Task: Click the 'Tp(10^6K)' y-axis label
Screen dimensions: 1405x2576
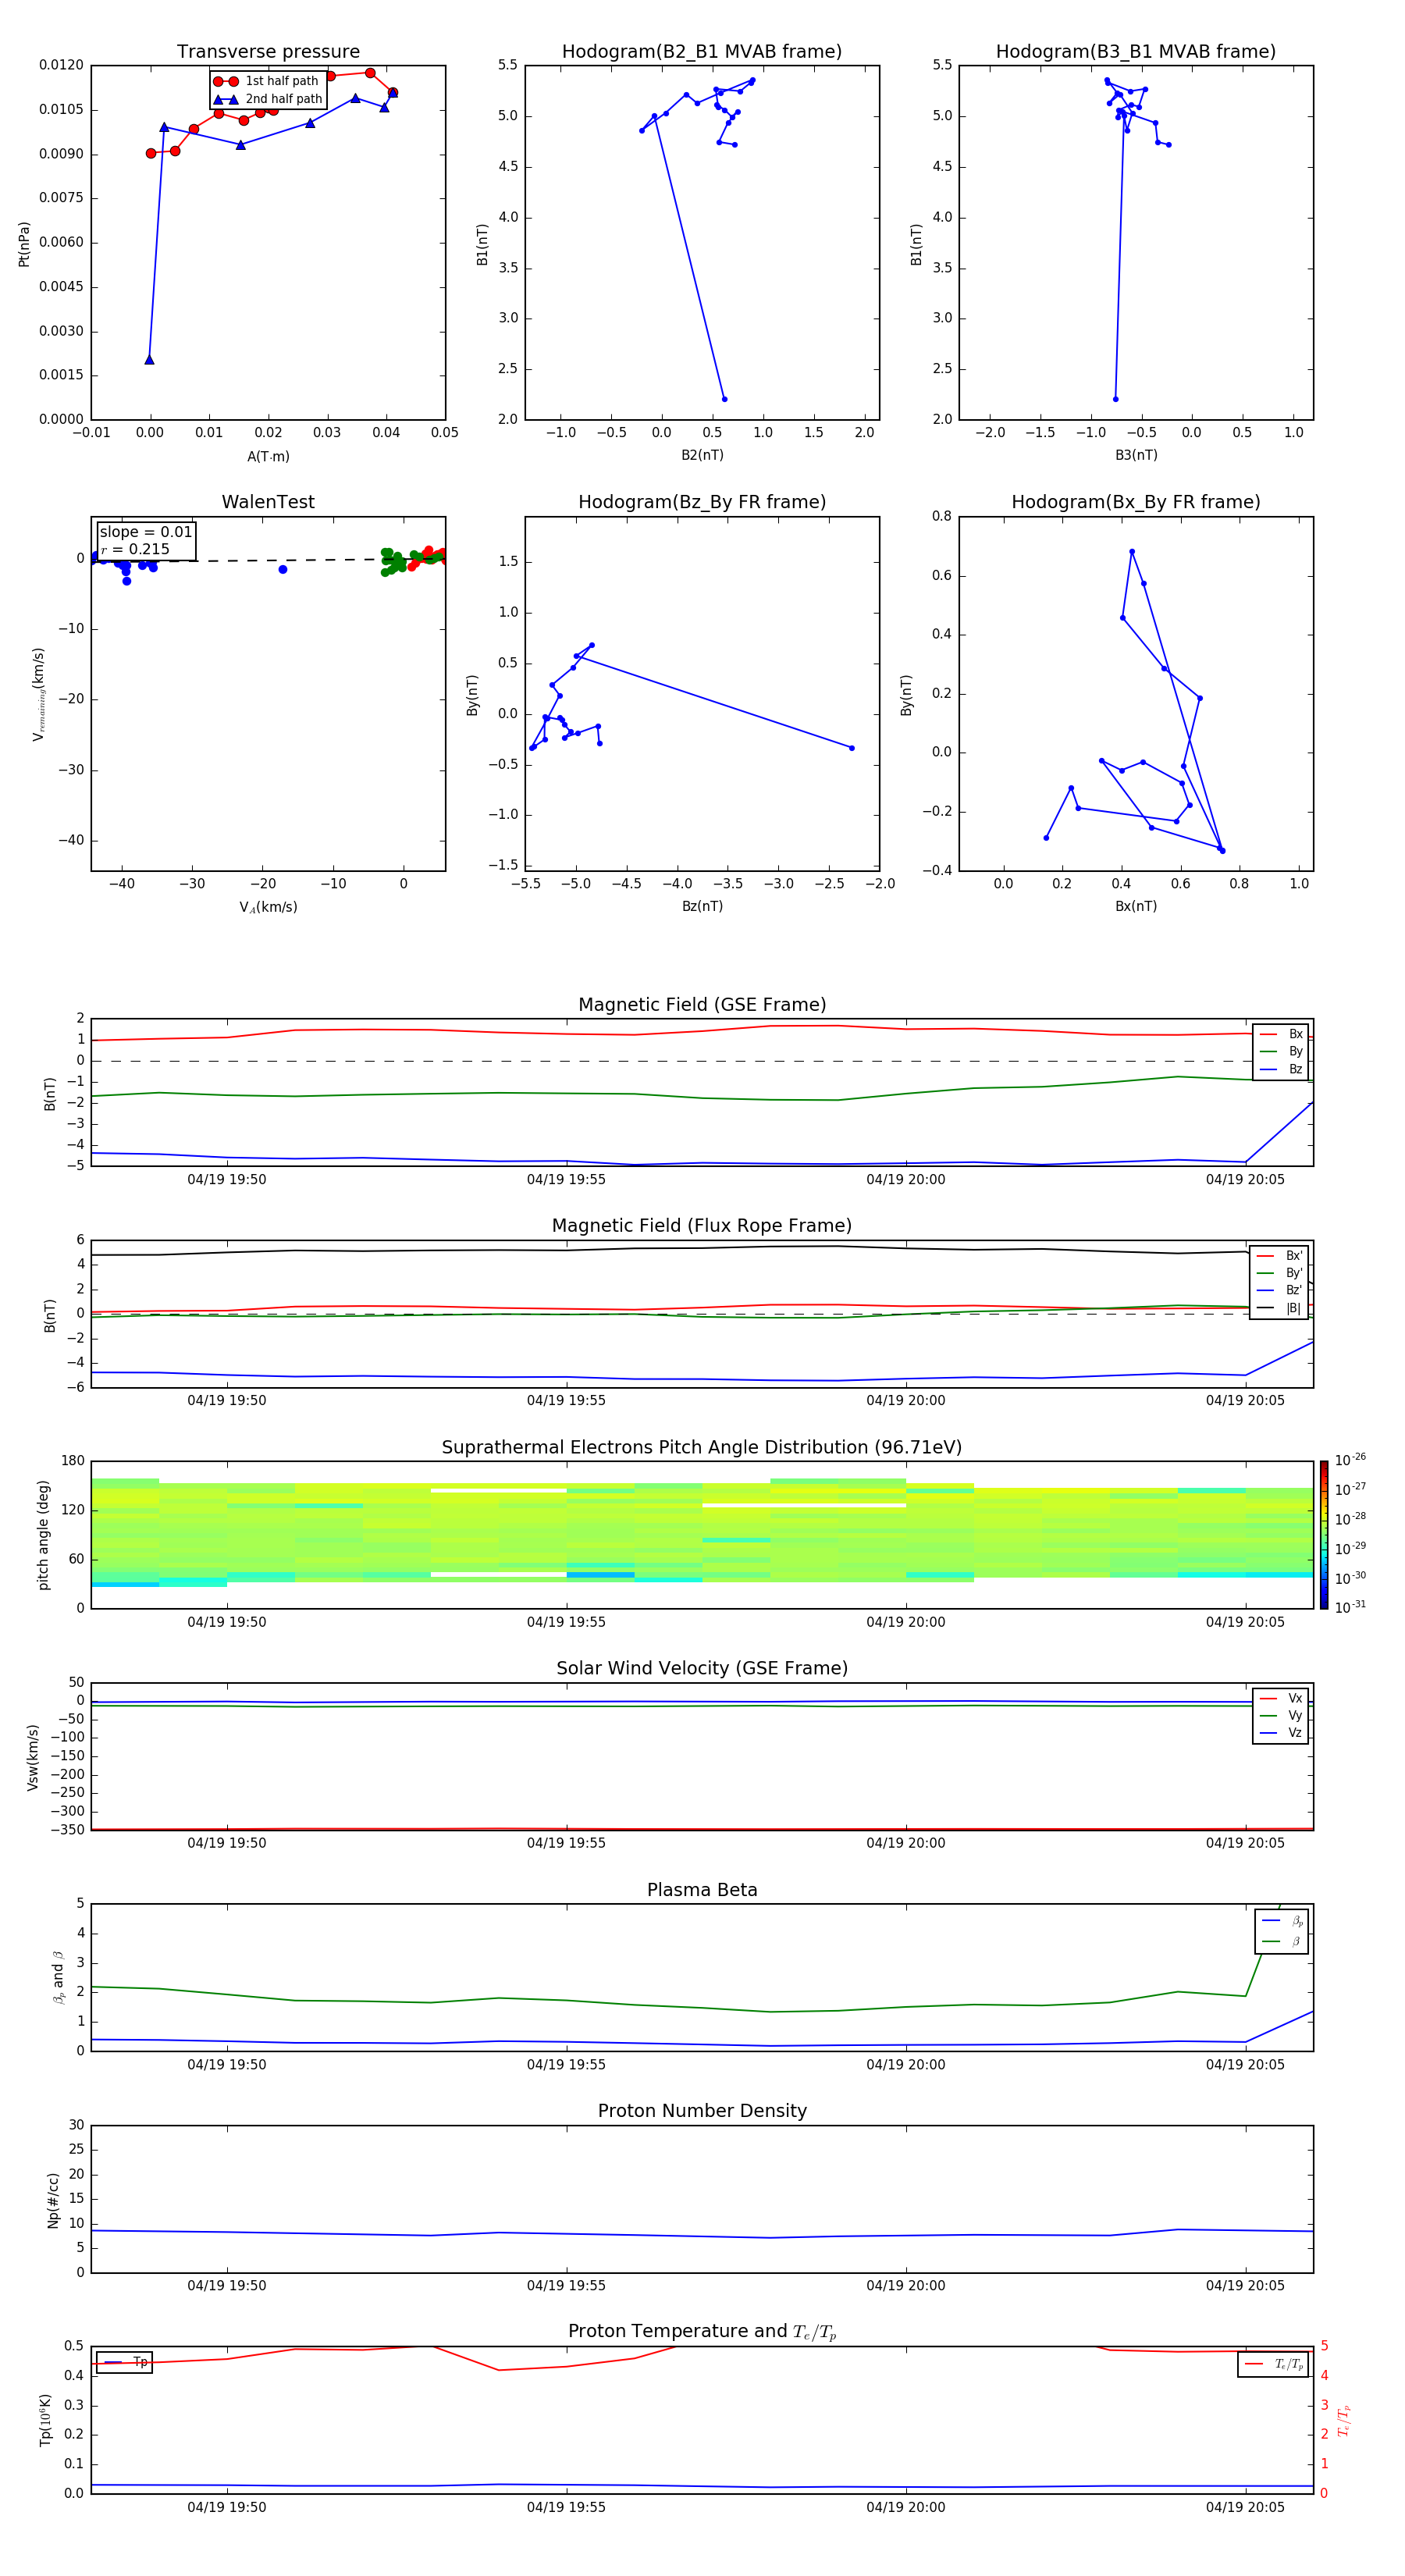Action: click(x=46, y=2420)
